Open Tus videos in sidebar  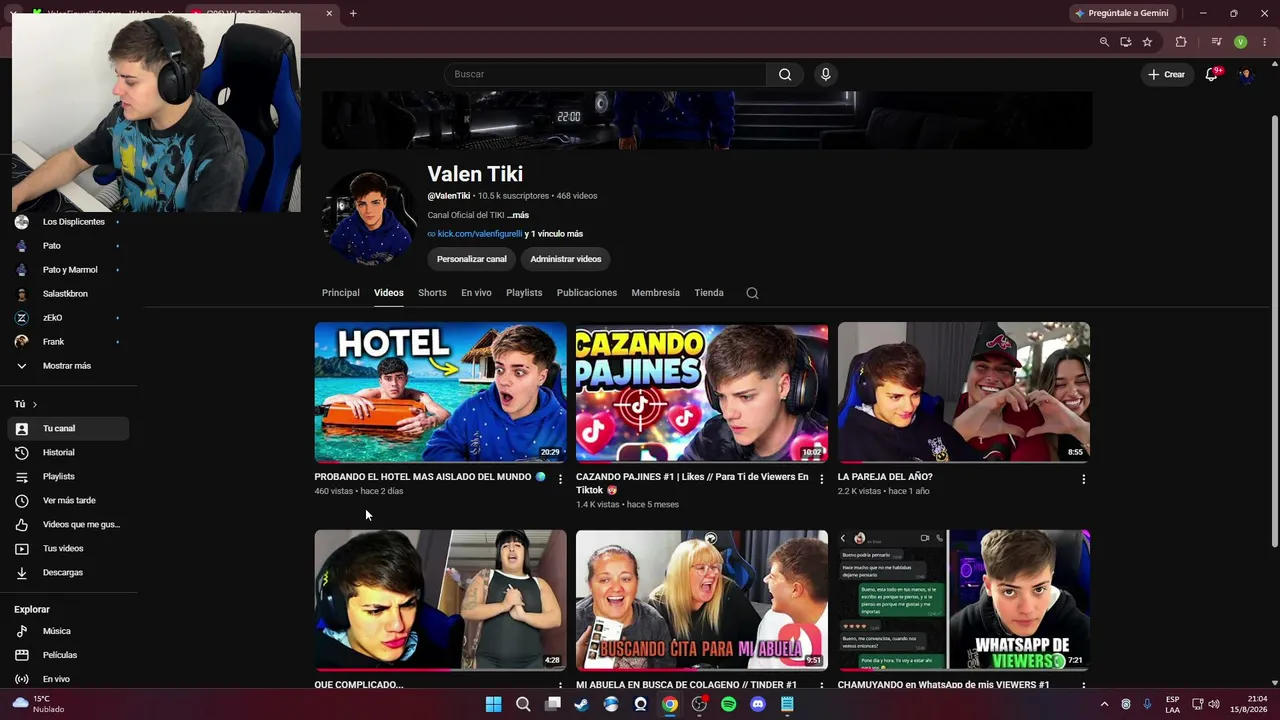coord(68,549)
